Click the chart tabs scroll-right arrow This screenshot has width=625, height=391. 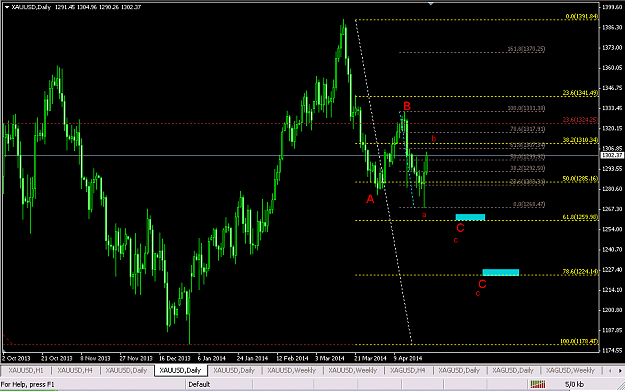tap(620, 371)
